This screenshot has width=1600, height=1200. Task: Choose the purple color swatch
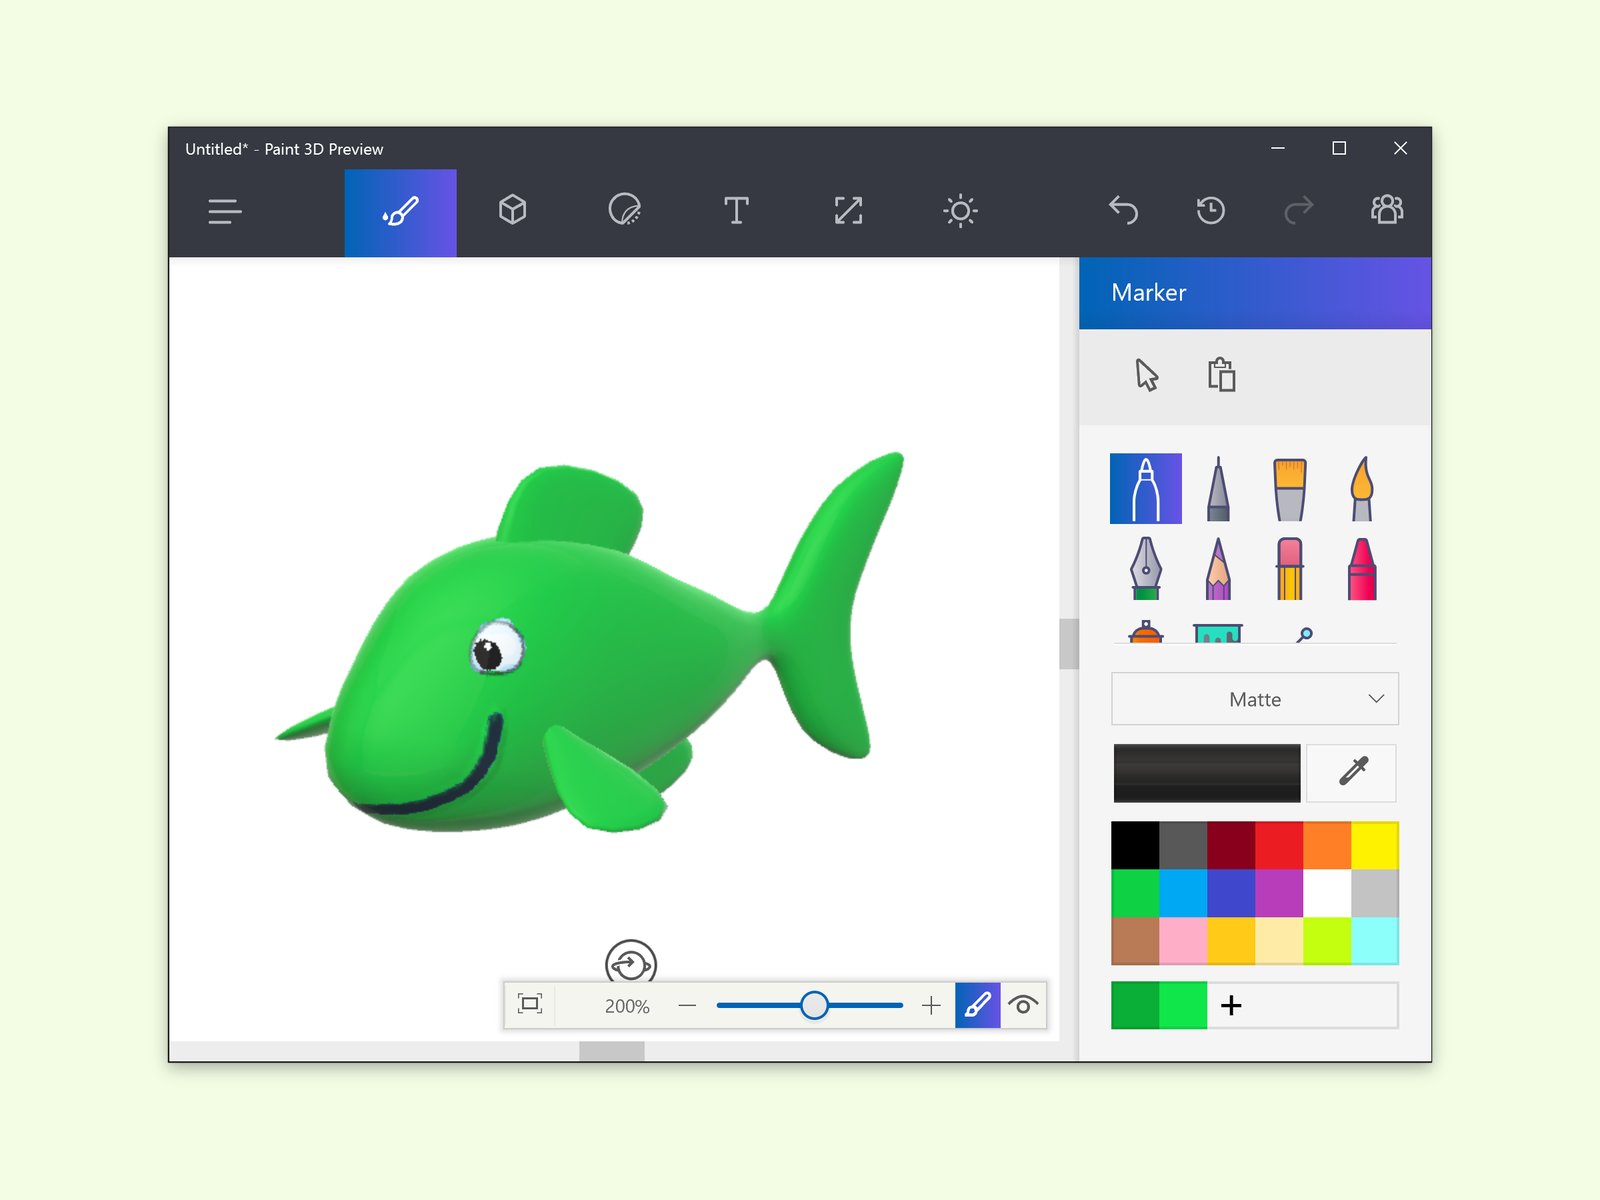click(x=1279, y=894)
